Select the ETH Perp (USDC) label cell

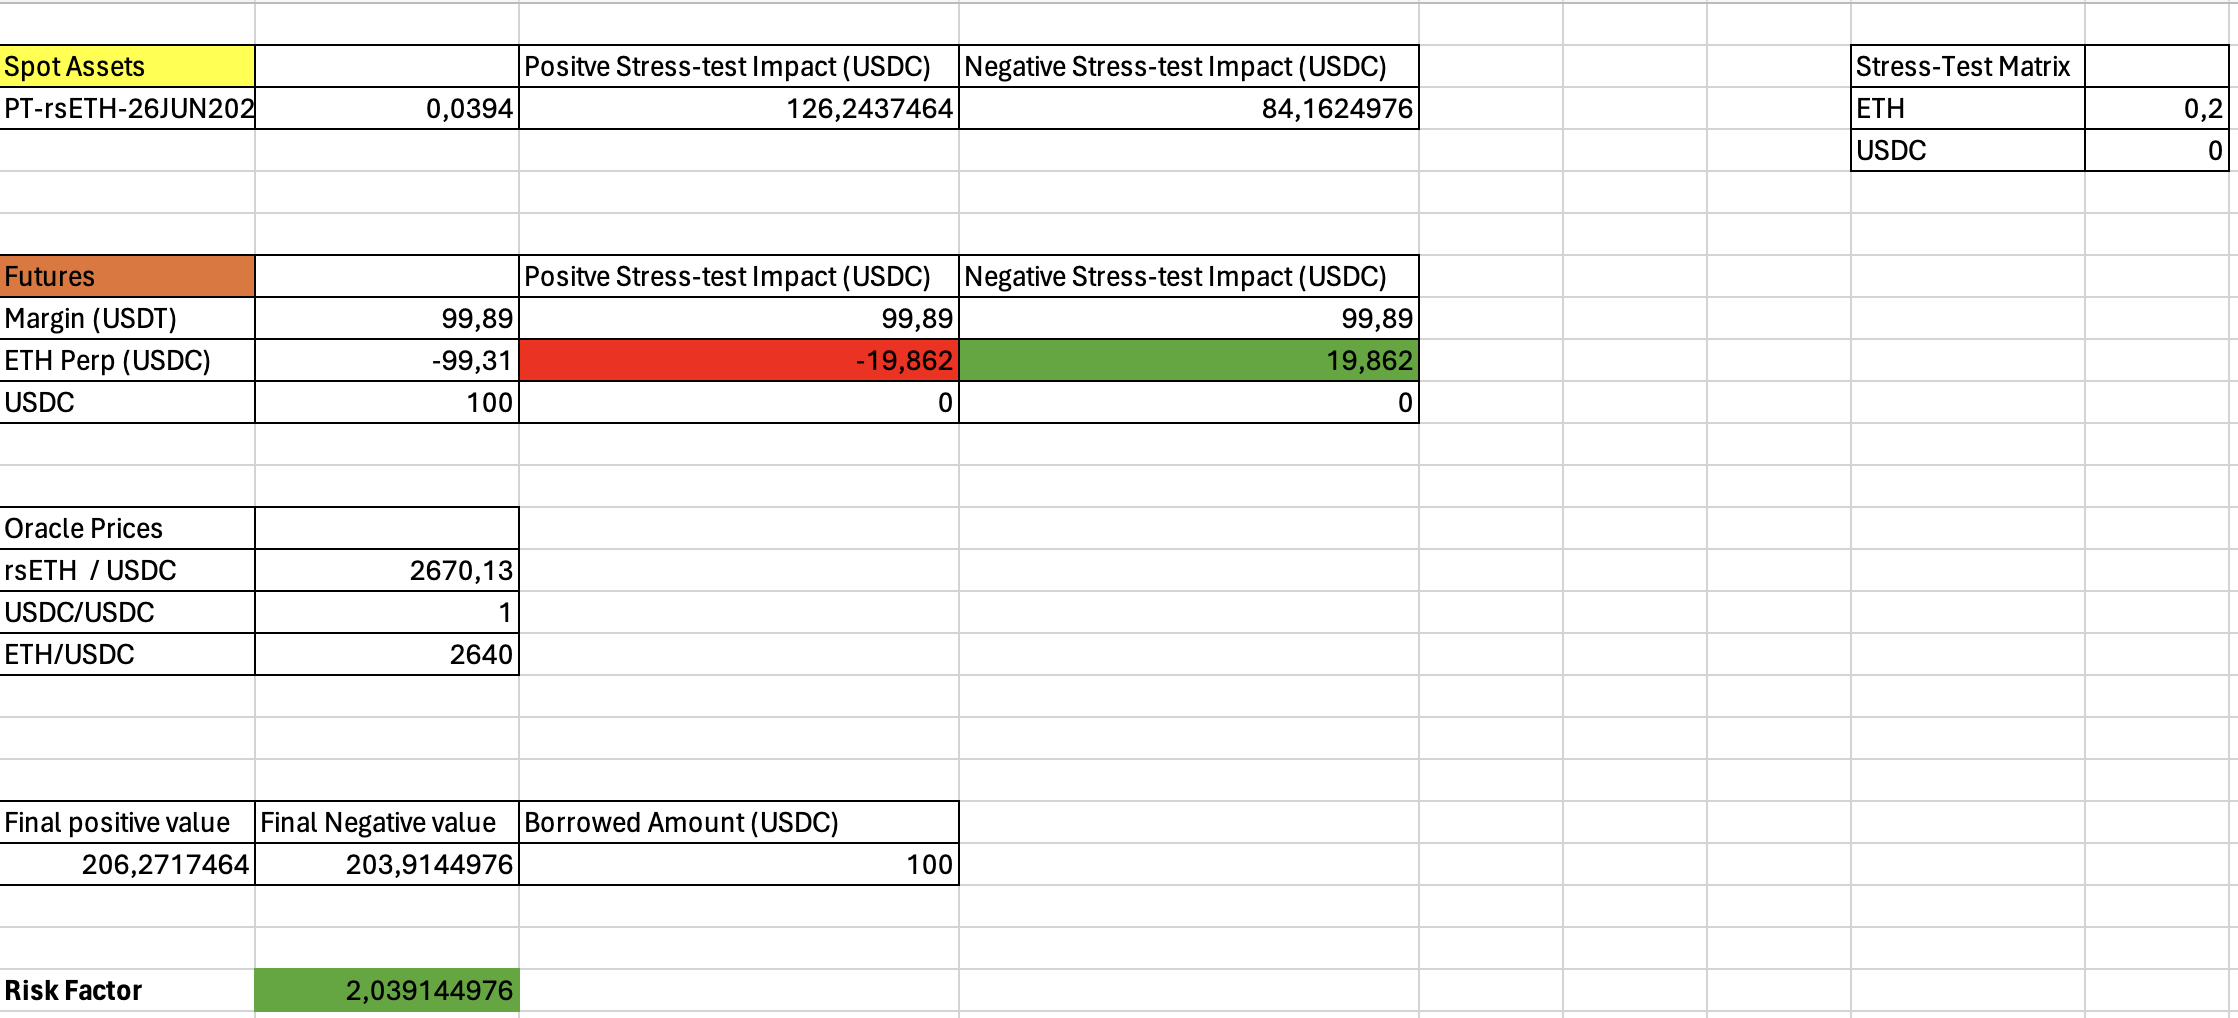[x=127, y=360]
